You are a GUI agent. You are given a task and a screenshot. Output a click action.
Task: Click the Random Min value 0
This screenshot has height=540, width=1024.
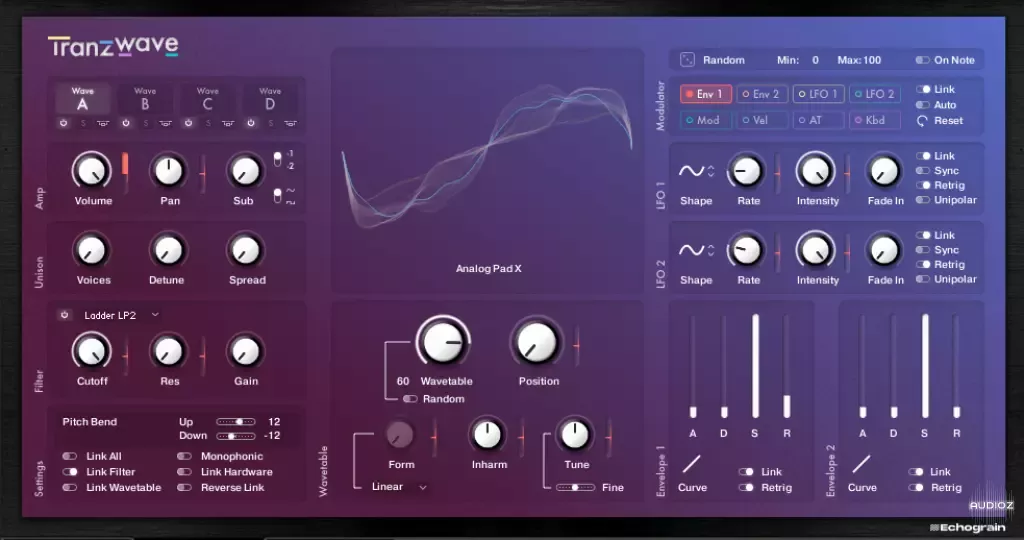[815, 60]
